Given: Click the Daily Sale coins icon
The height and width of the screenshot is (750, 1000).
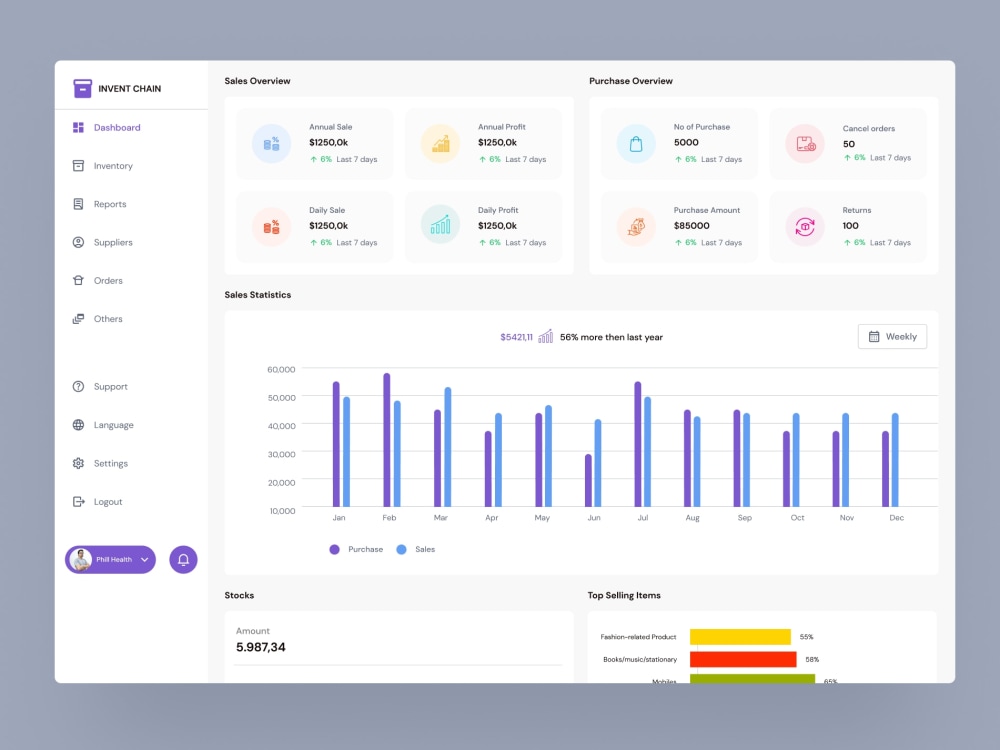Looking at the screenshot, I should (271, 226).
